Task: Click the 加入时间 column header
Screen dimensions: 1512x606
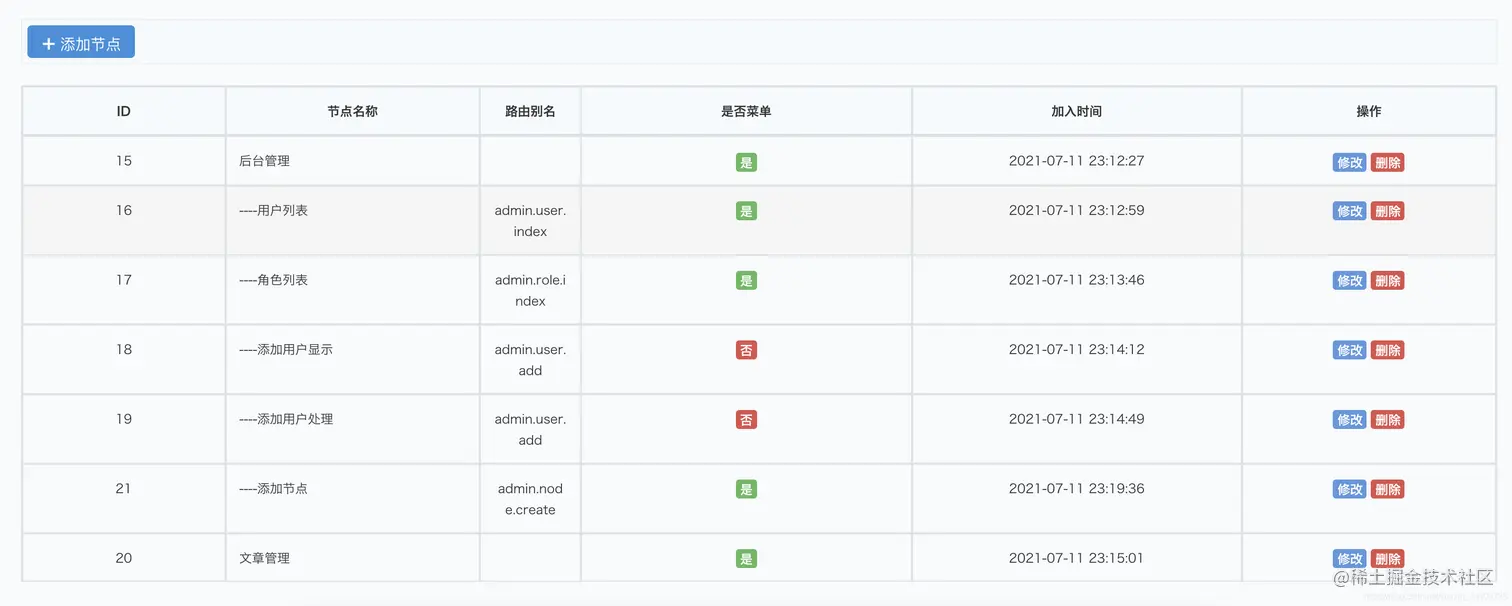Action: pos(1076,111)
